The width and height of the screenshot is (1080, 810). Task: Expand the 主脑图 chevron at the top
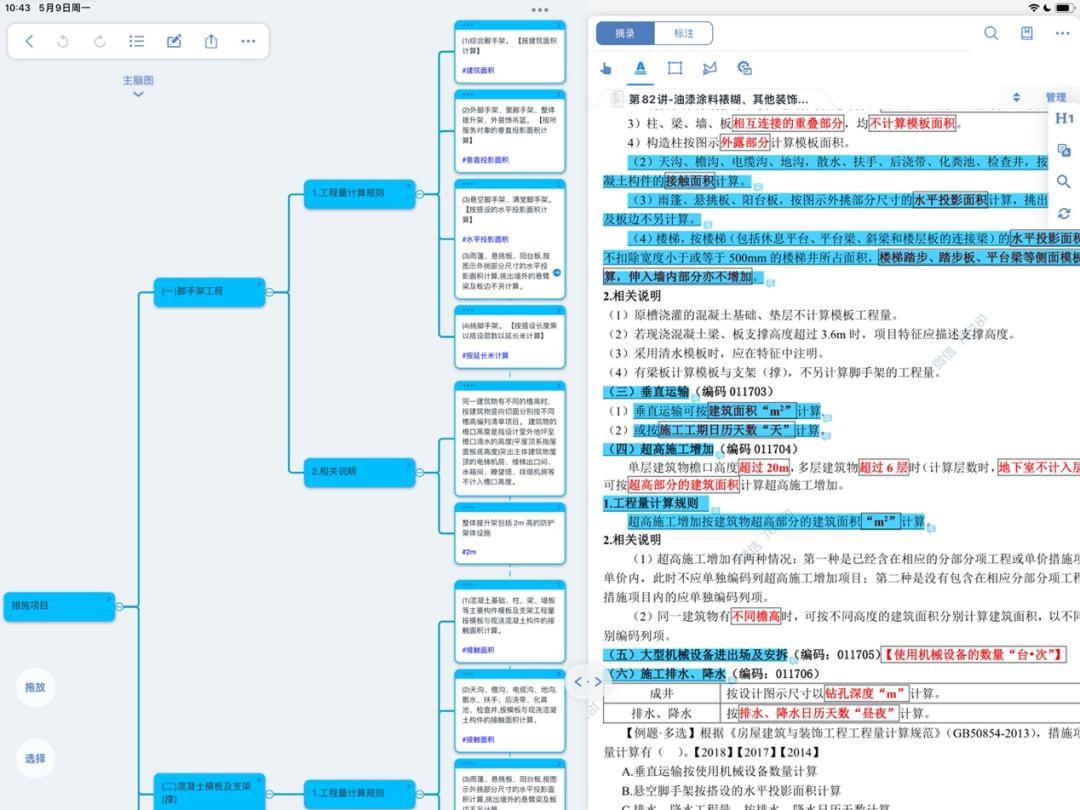137,93
